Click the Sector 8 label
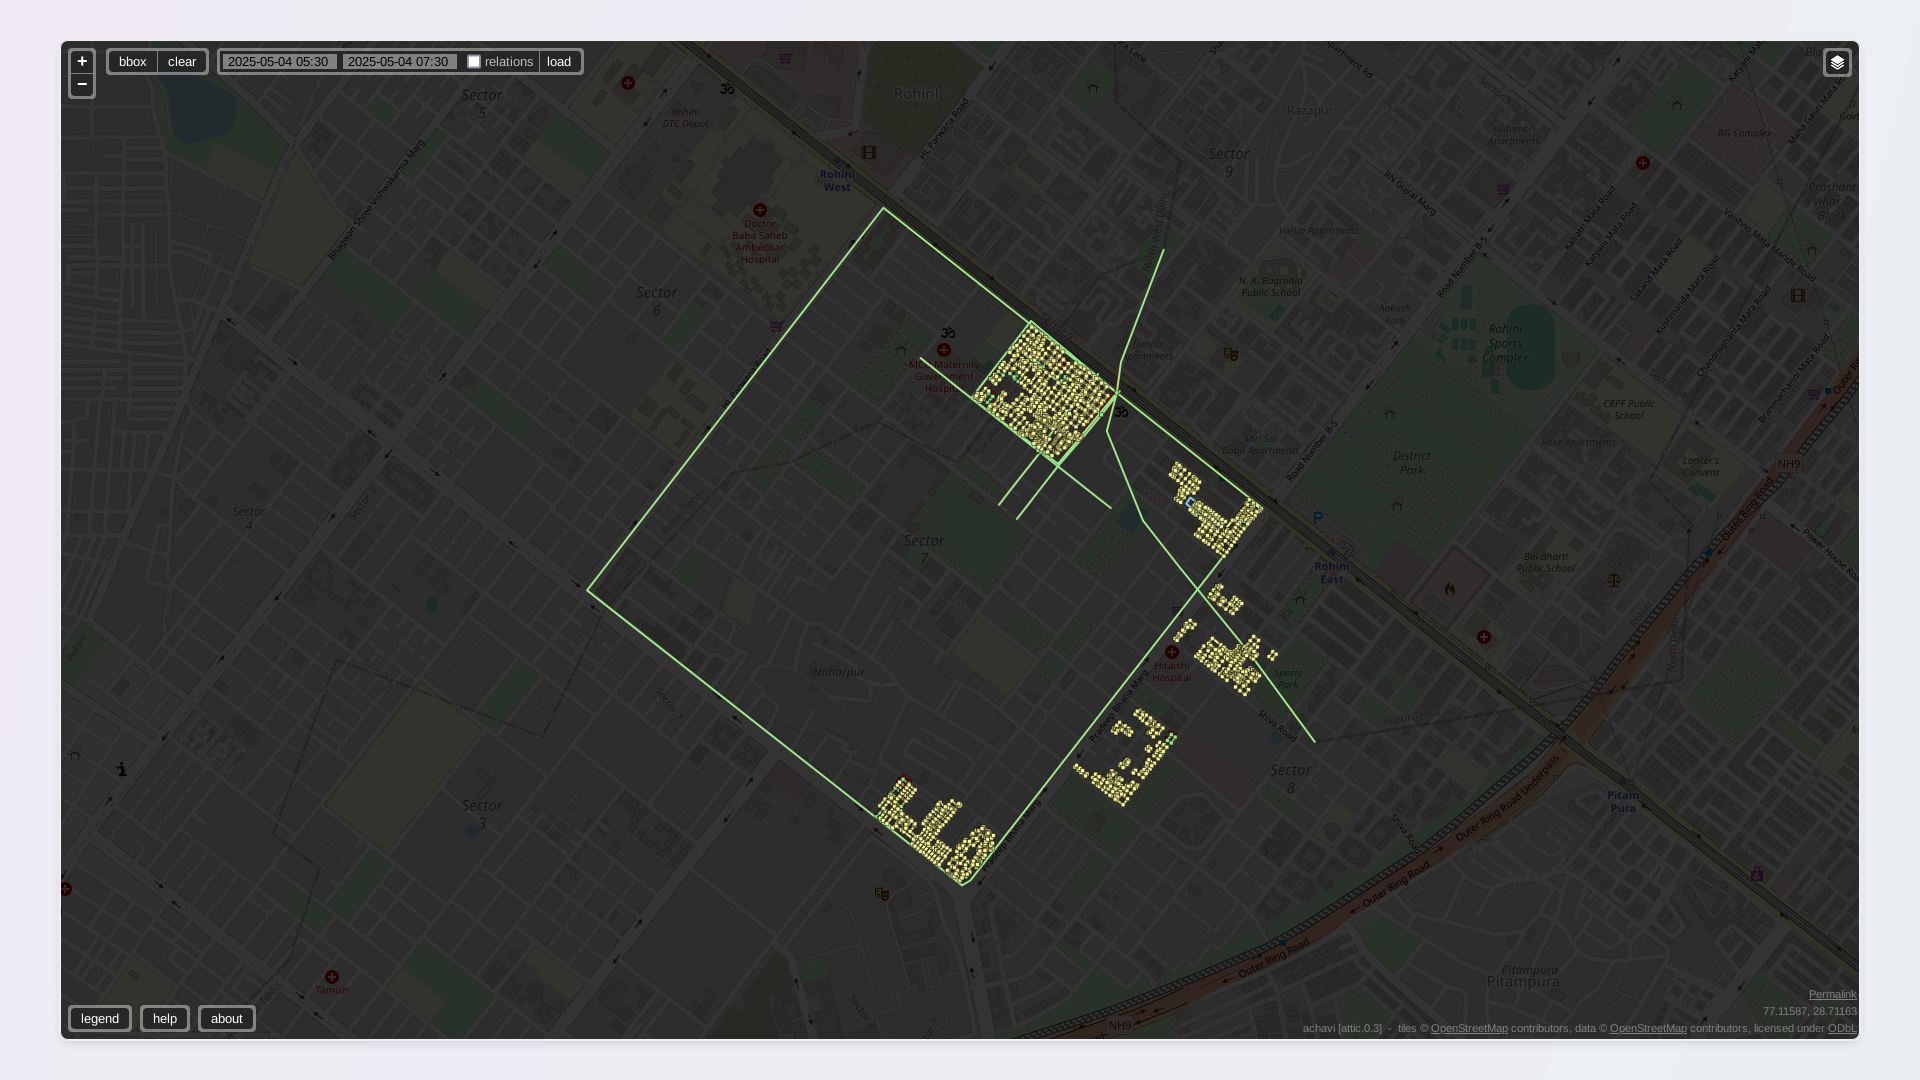The height and width of the screenshot is (1080, 1920). coord(1291,779)
